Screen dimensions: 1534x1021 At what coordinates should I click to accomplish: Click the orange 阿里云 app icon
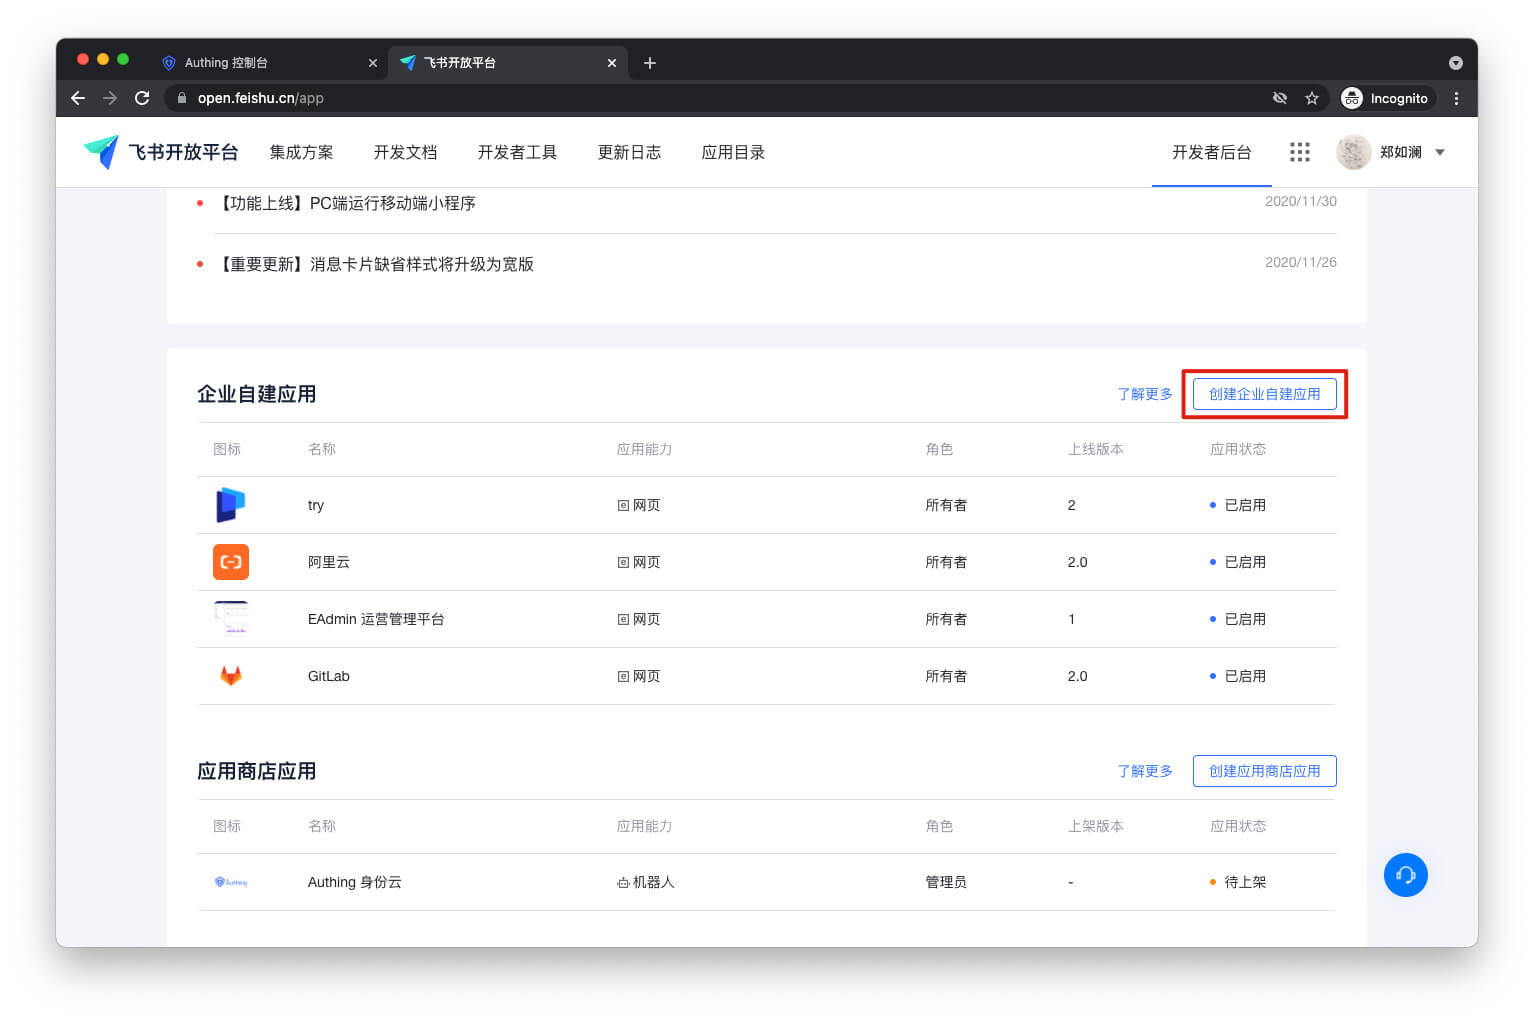[x=230, y=562]
